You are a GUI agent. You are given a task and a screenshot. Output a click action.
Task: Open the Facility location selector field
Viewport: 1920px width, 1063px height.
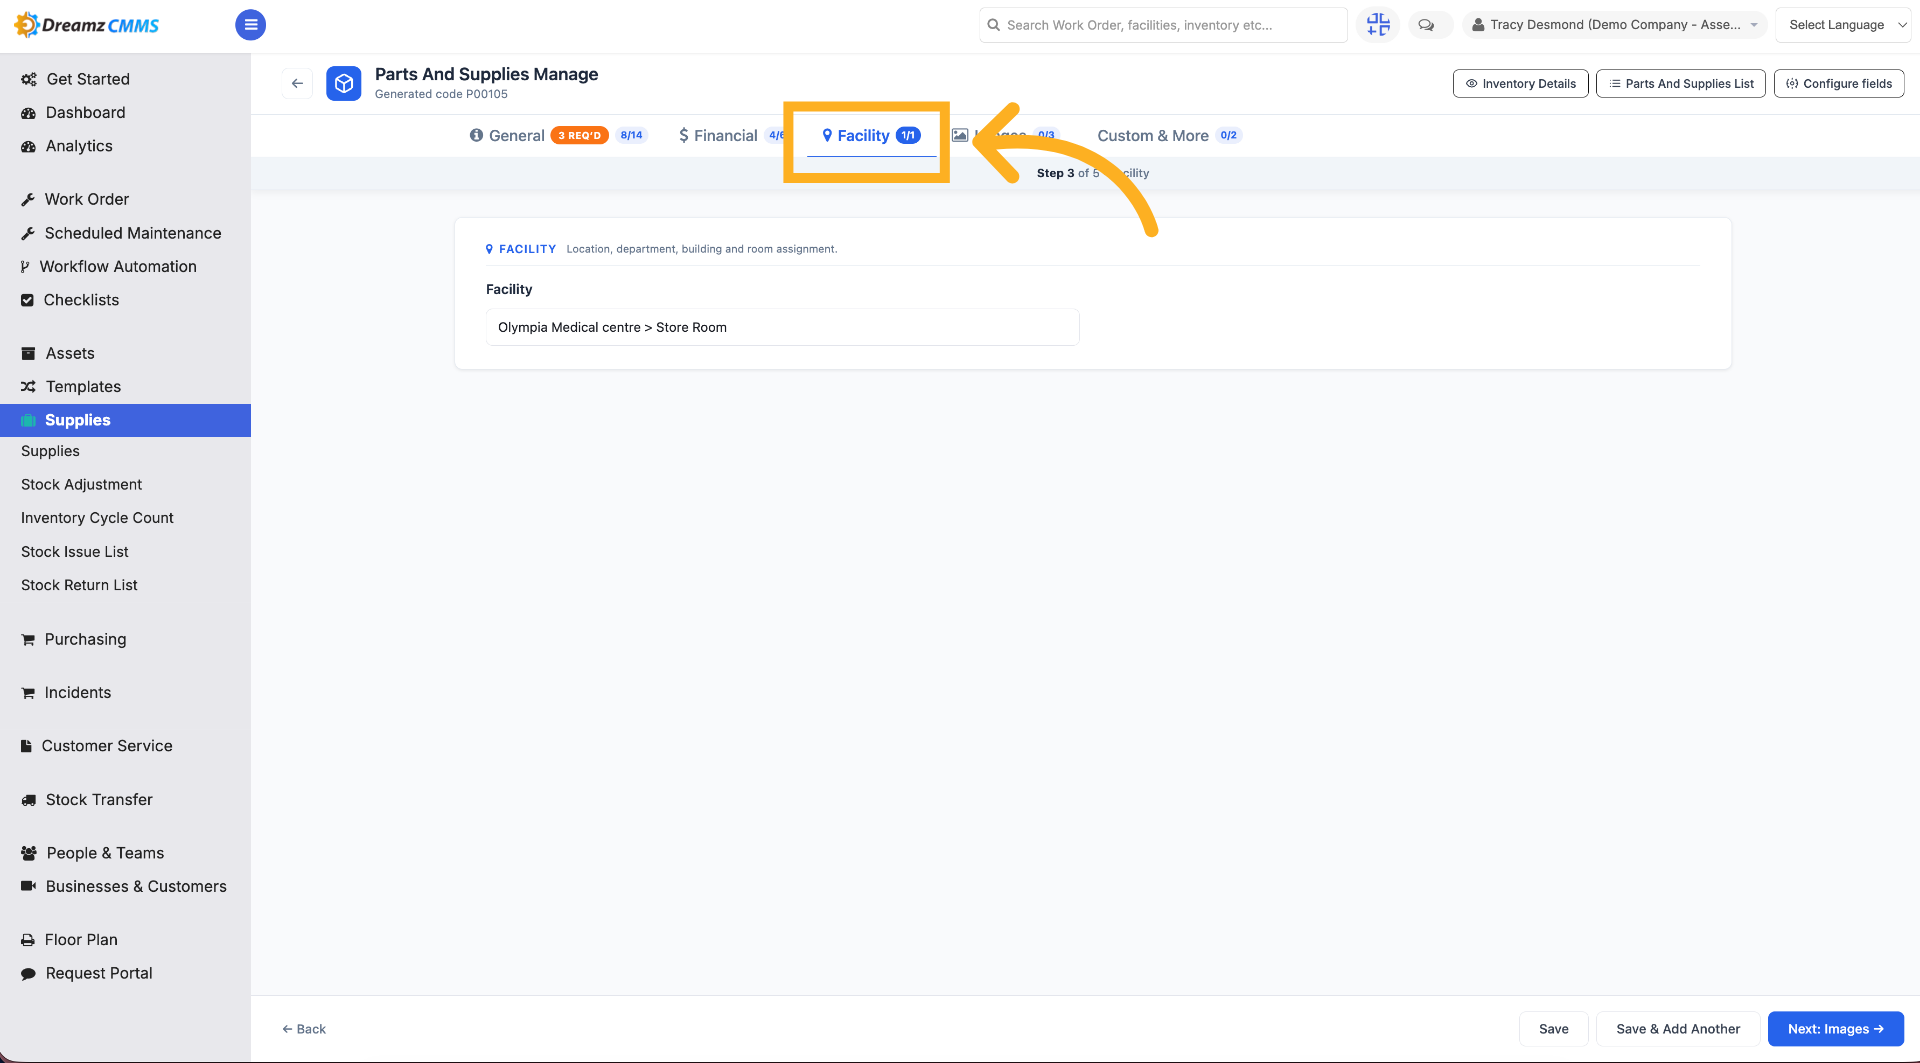click(x=782, y=327)
